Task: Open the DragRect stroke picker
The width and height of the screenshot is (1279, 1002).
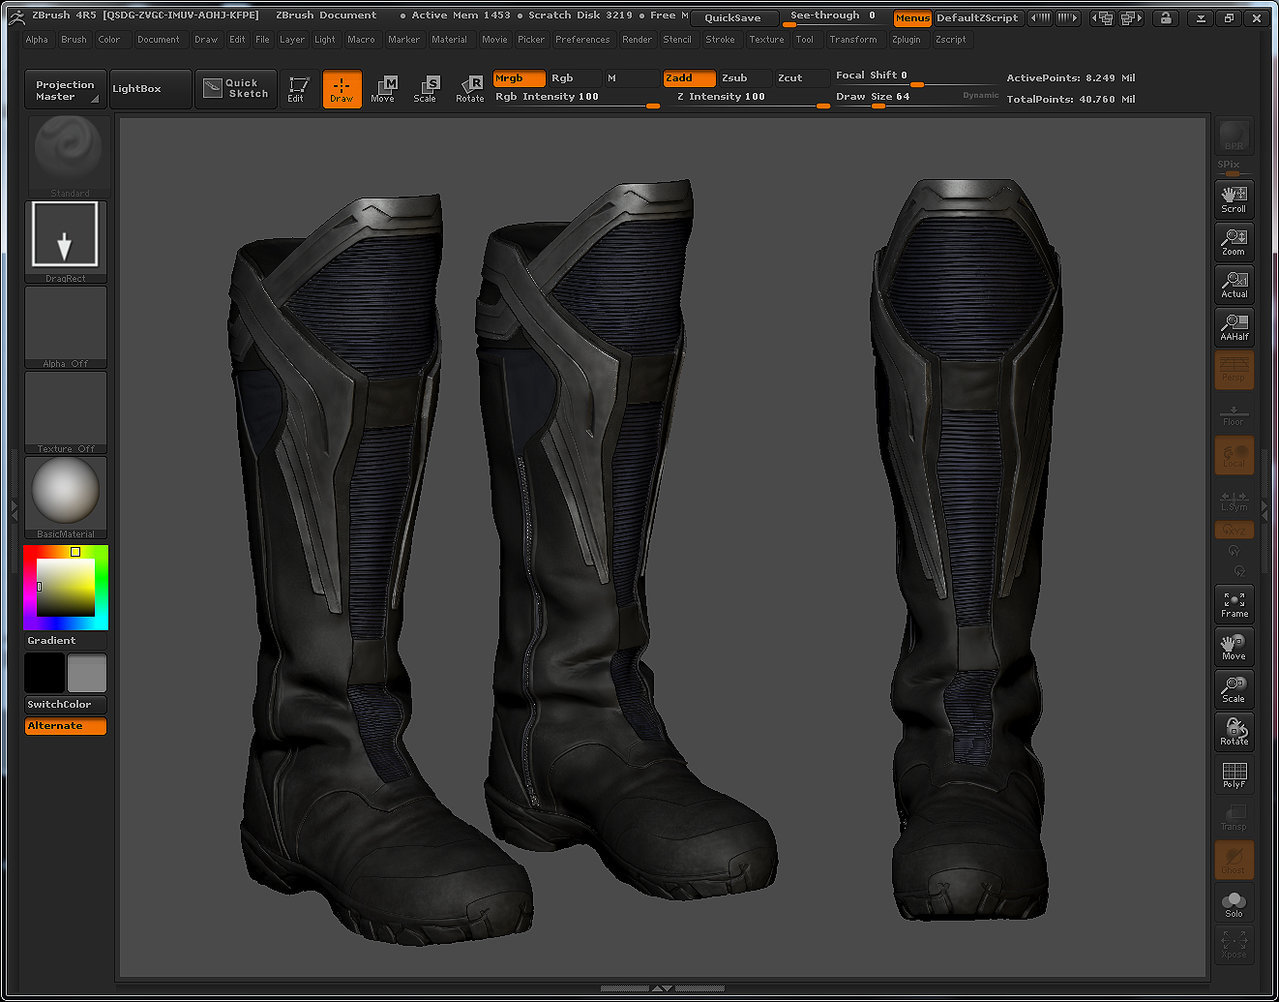Action: [66, 241]
